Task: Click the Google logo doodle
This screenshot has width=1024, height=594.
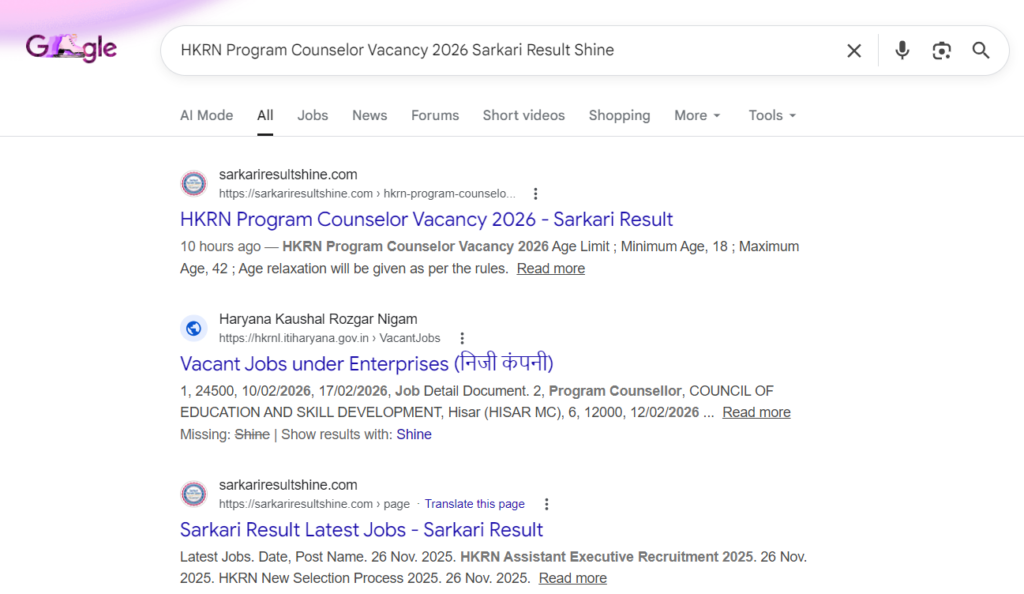Action: click(x=71, y=48)
